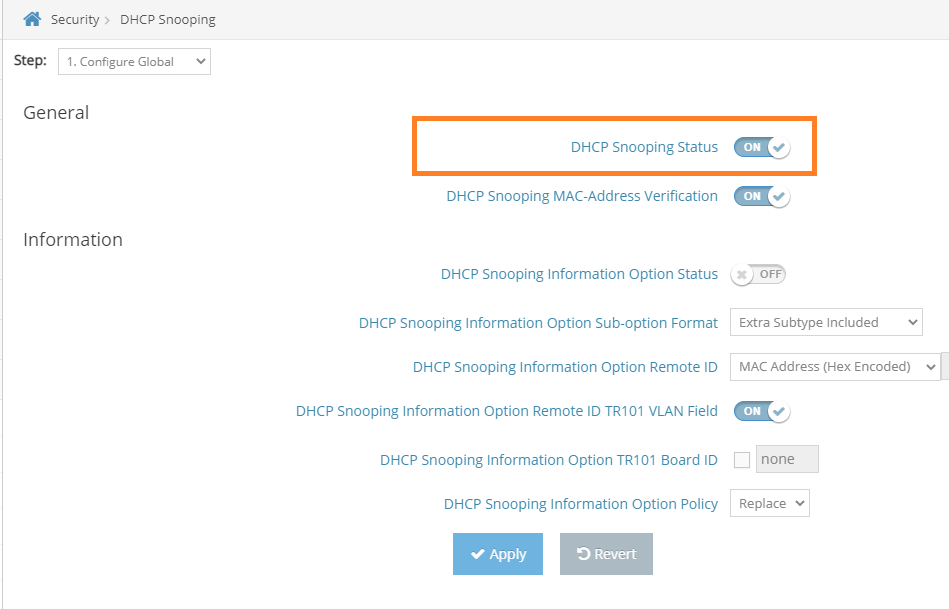949x609 pixels.
Task: Click the DHCP Snooping MAC-Address Verification label
Action: (x=582, y=196)
